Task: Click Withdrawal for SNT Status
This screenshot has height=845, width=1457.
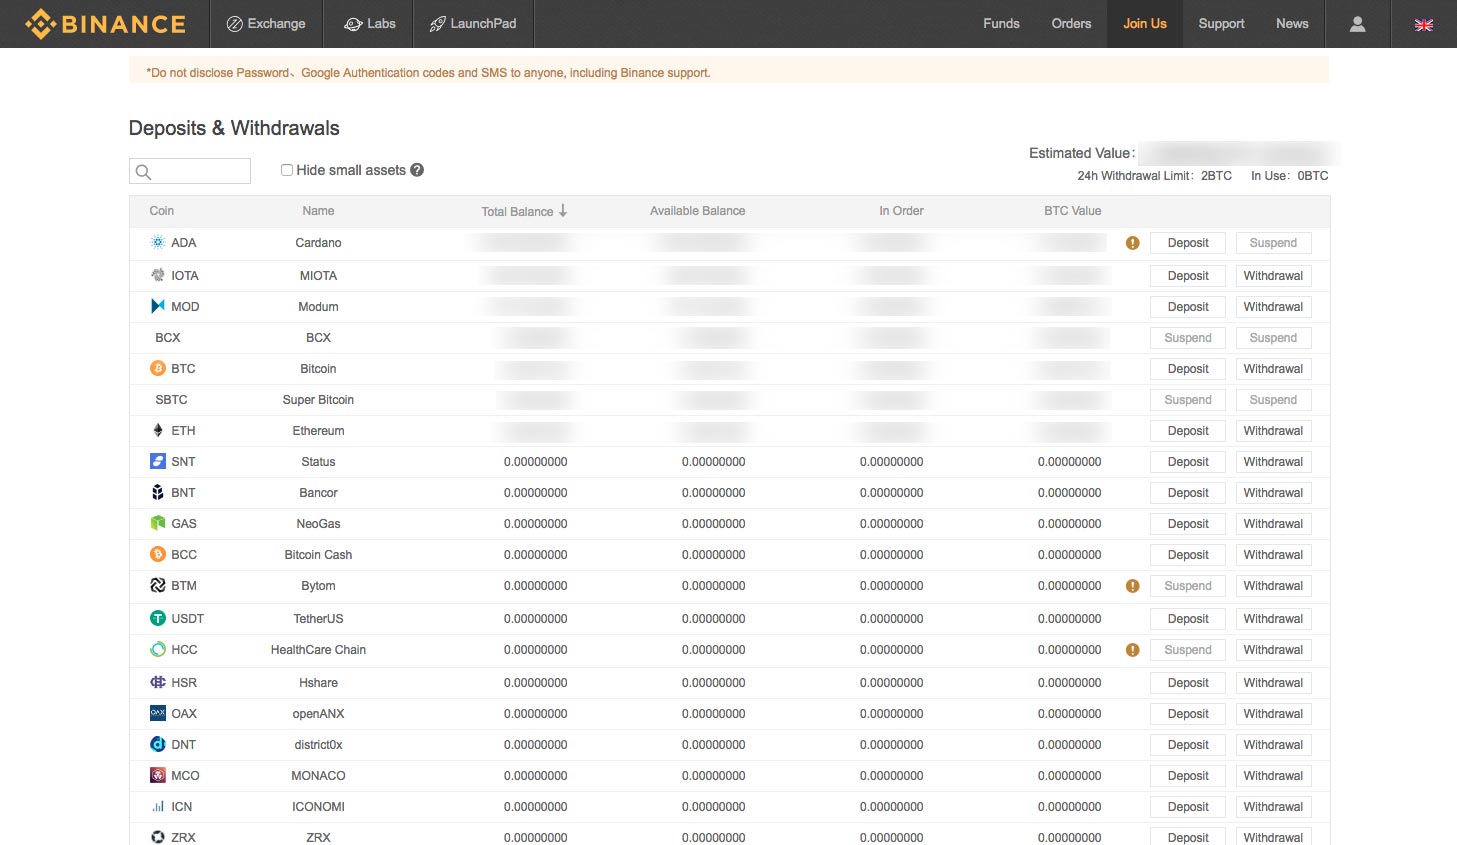Action: pyautogui.click(x=1273, y=462)
